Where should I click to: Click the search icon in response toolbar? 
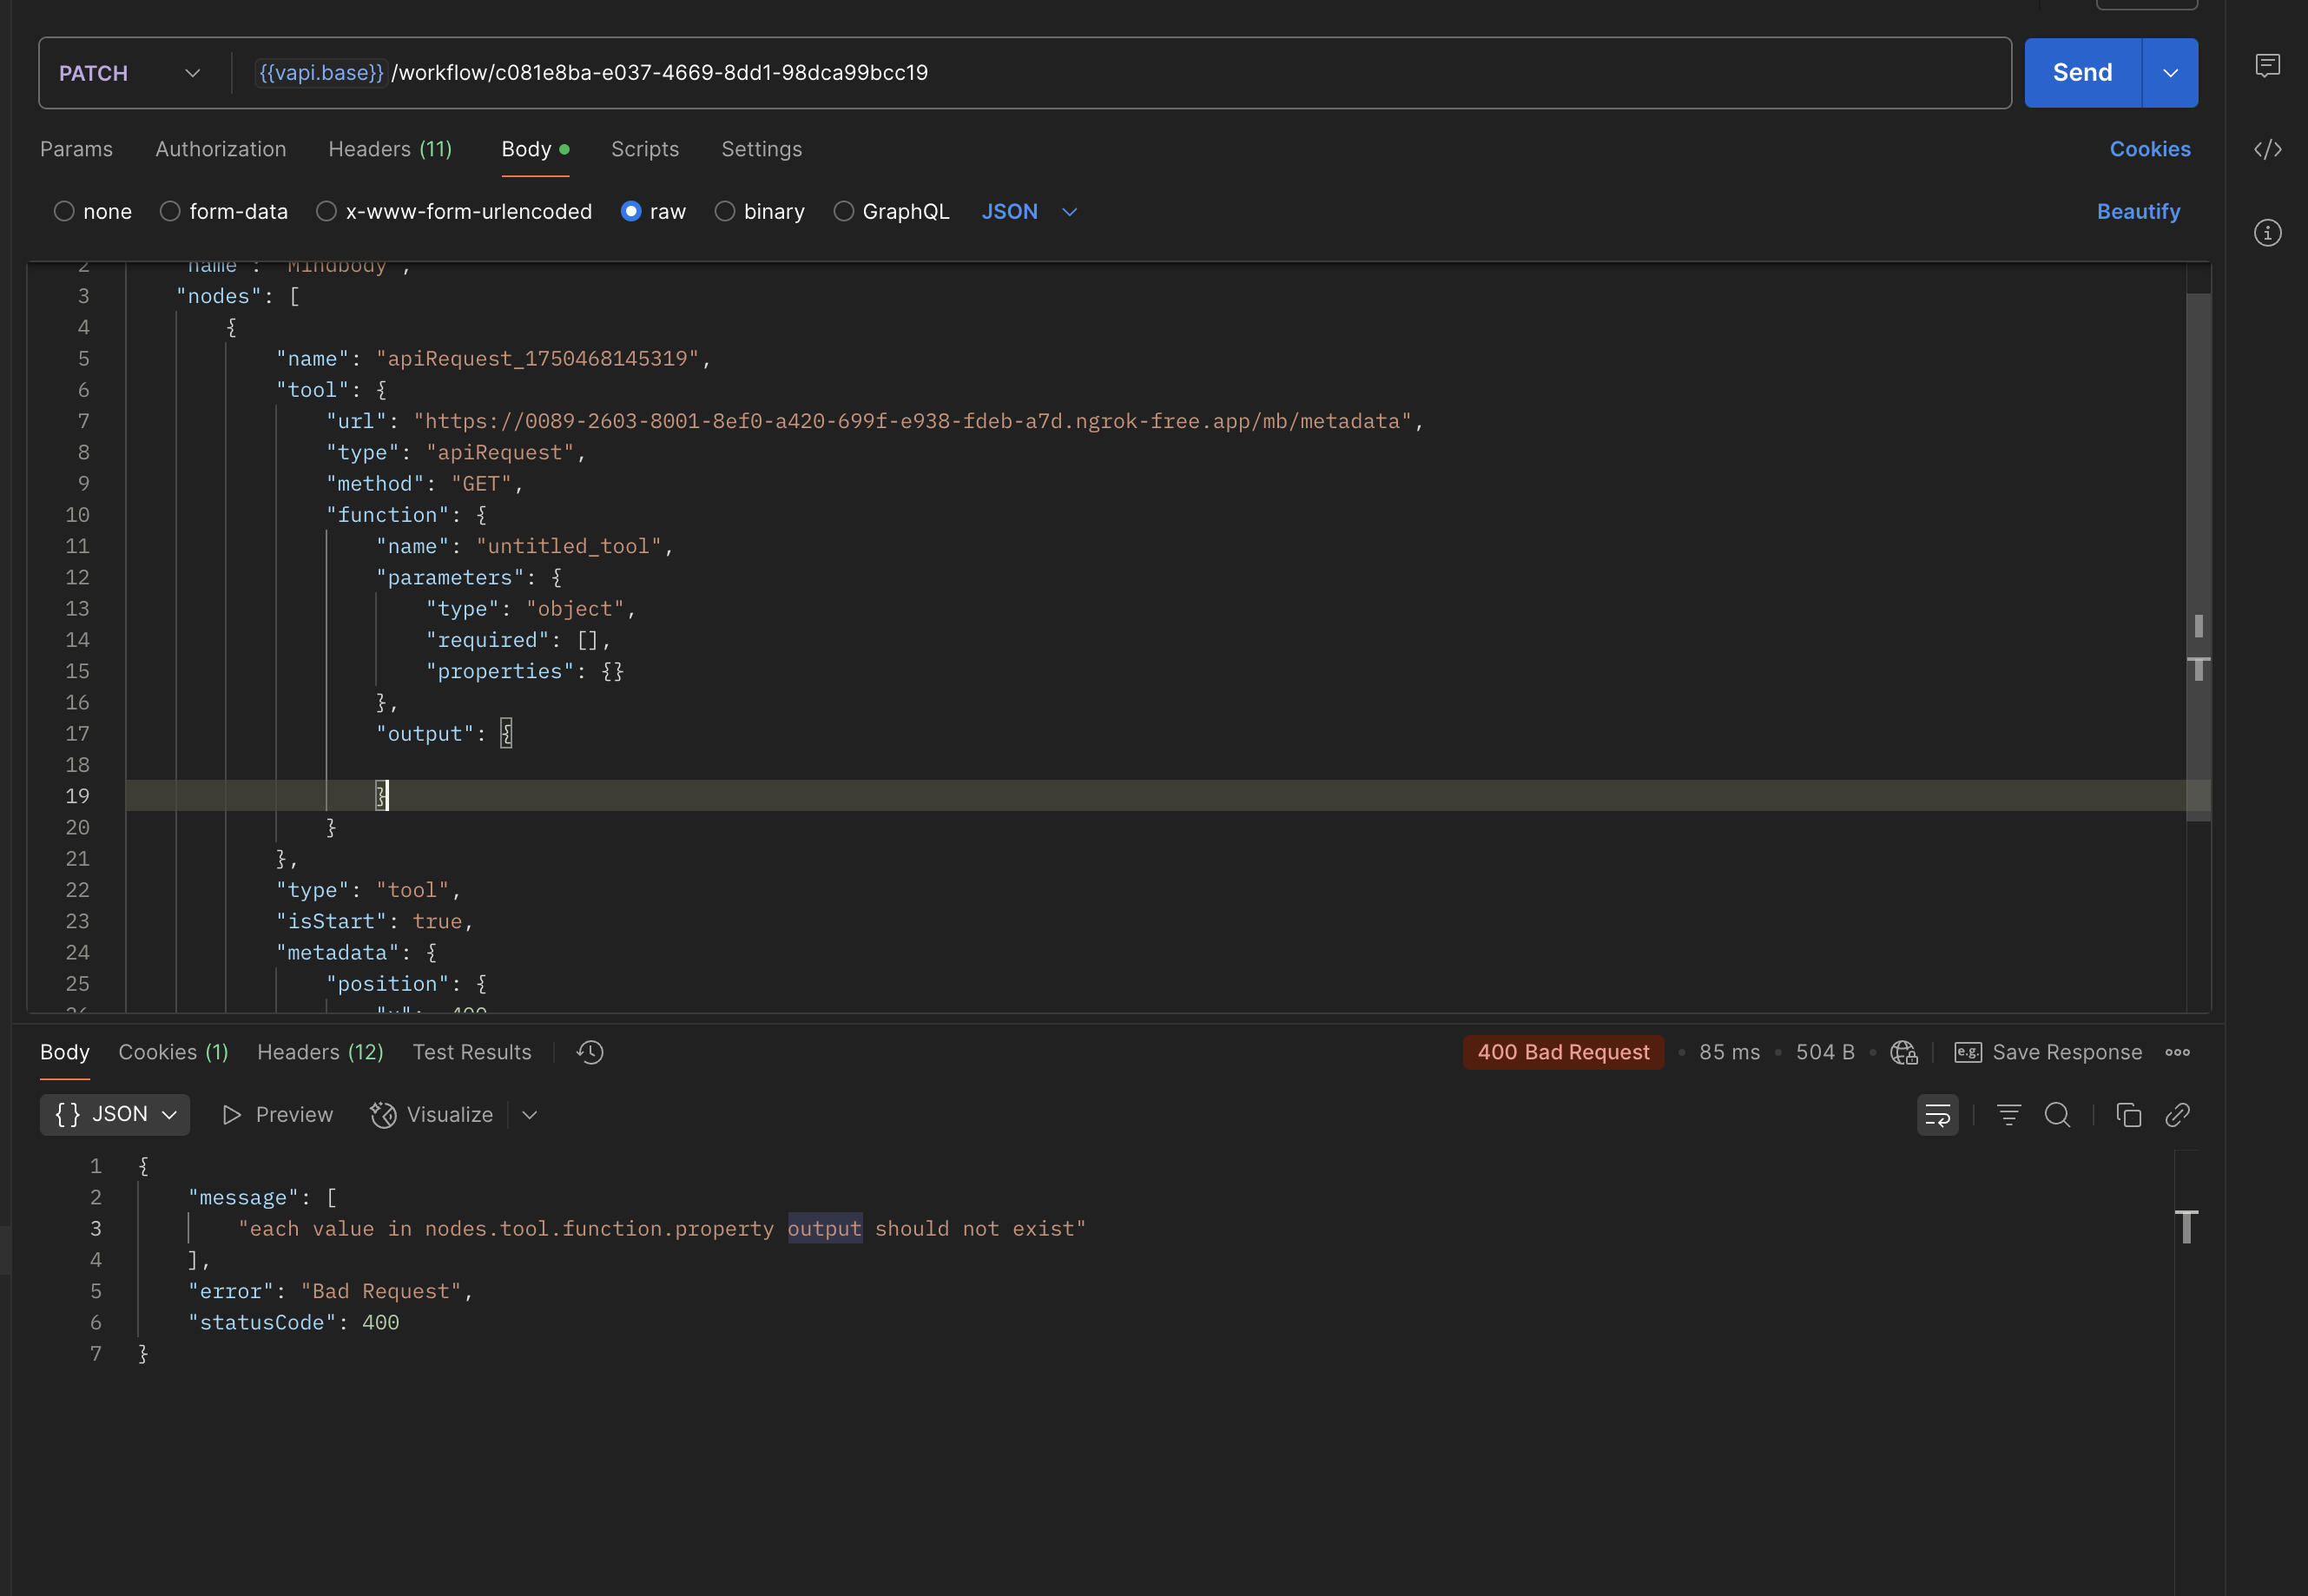(x=2057, y=1114)
